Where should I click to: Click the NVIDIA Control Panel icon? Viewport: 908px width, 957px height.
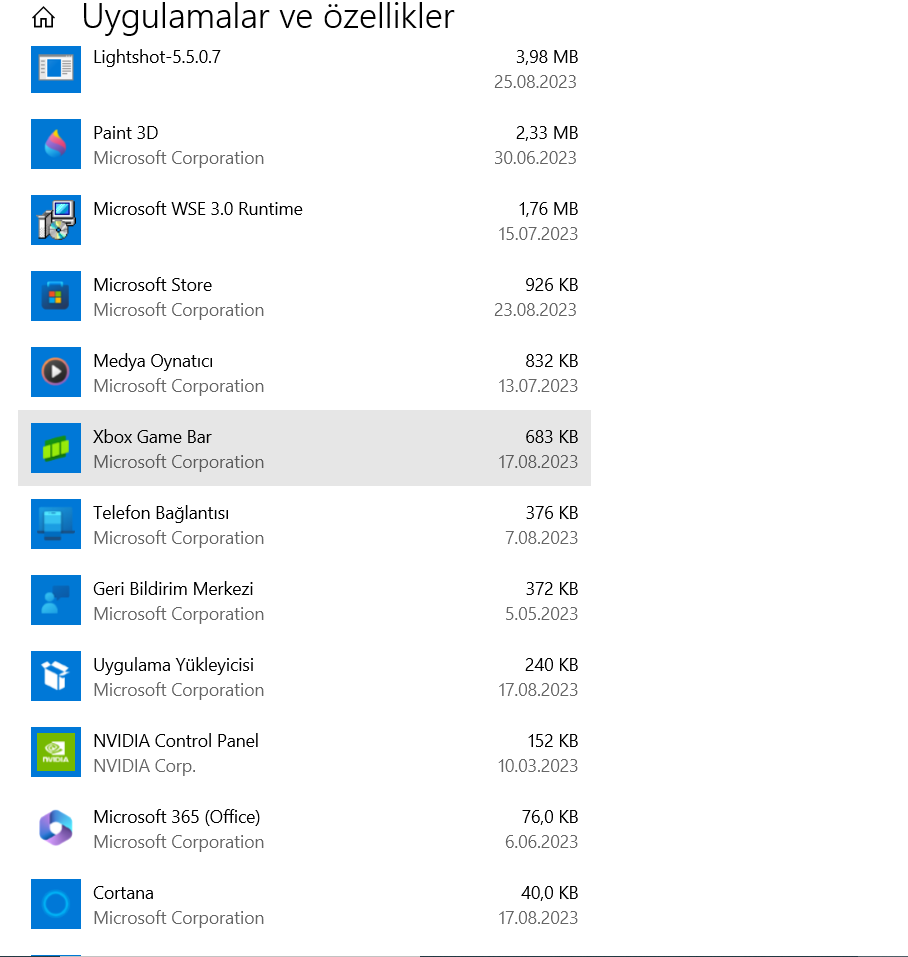tap(56, 752)
